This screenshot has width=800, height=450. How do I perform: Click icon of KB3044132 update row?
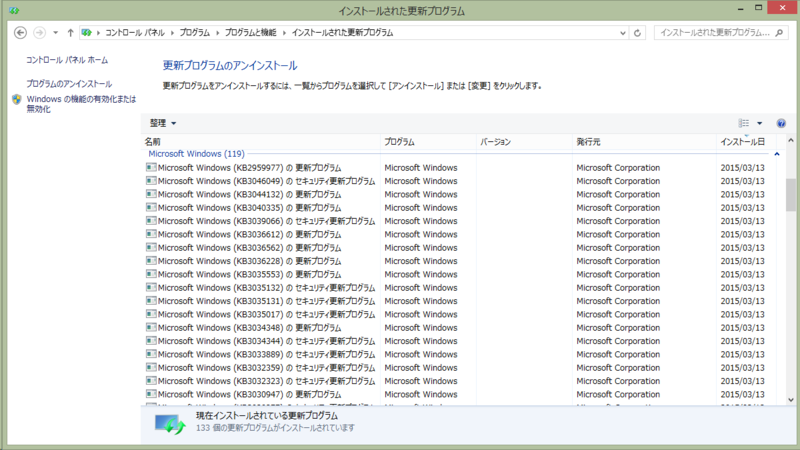click(x=151, y=194)
